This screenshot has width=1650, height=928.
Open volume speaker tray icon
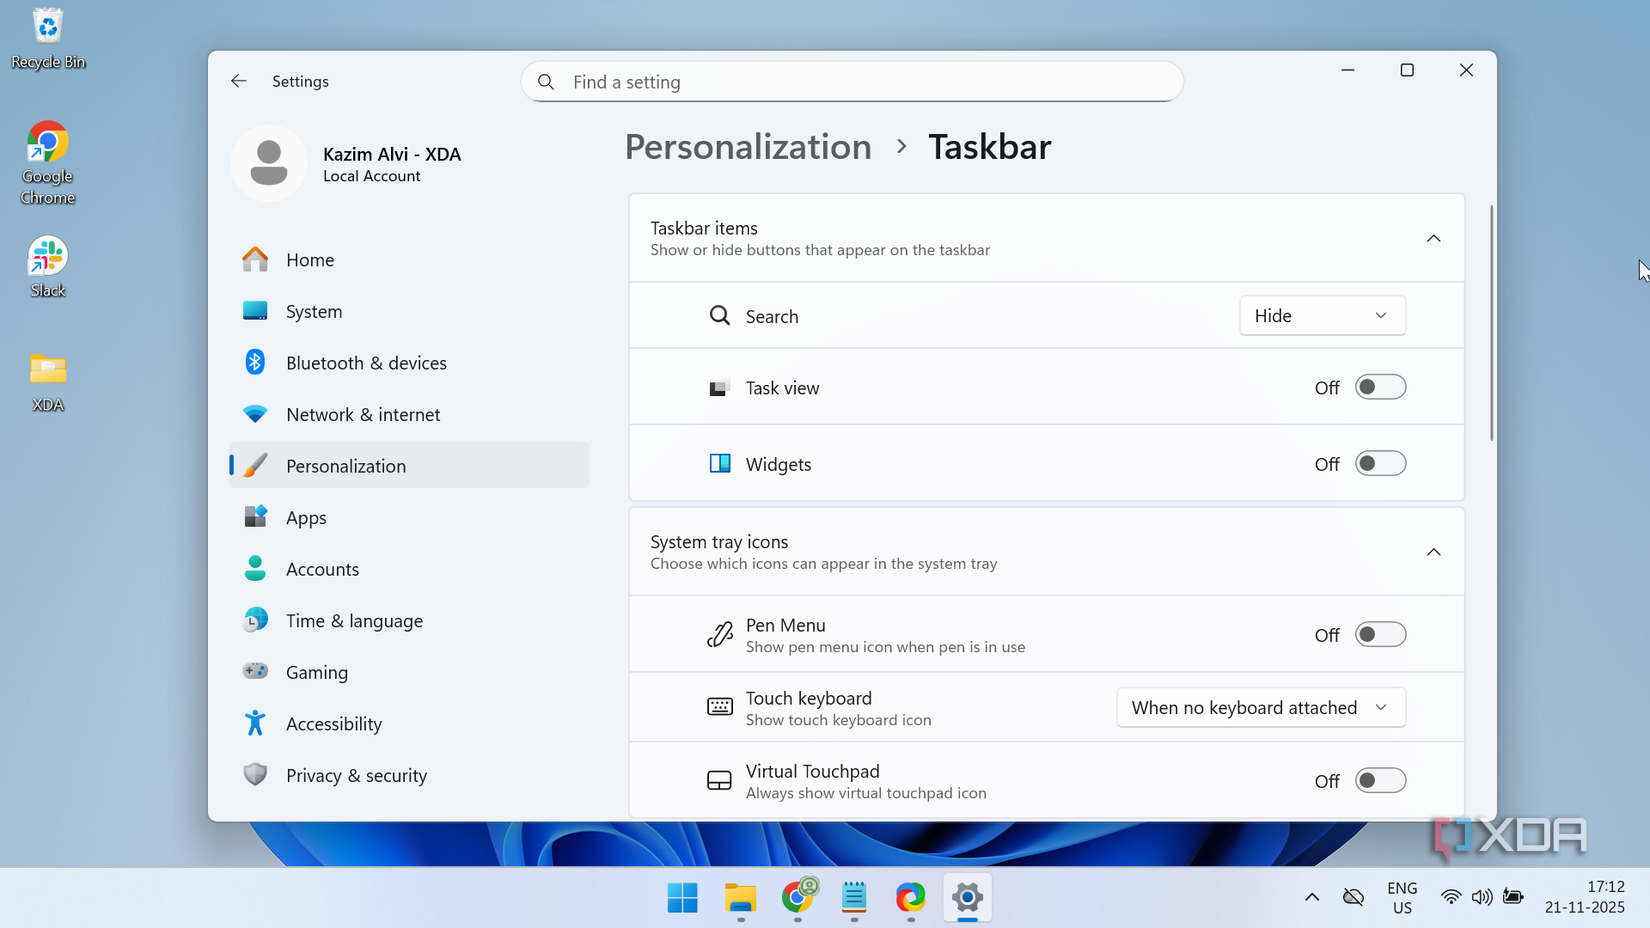tap(1482, 897)
